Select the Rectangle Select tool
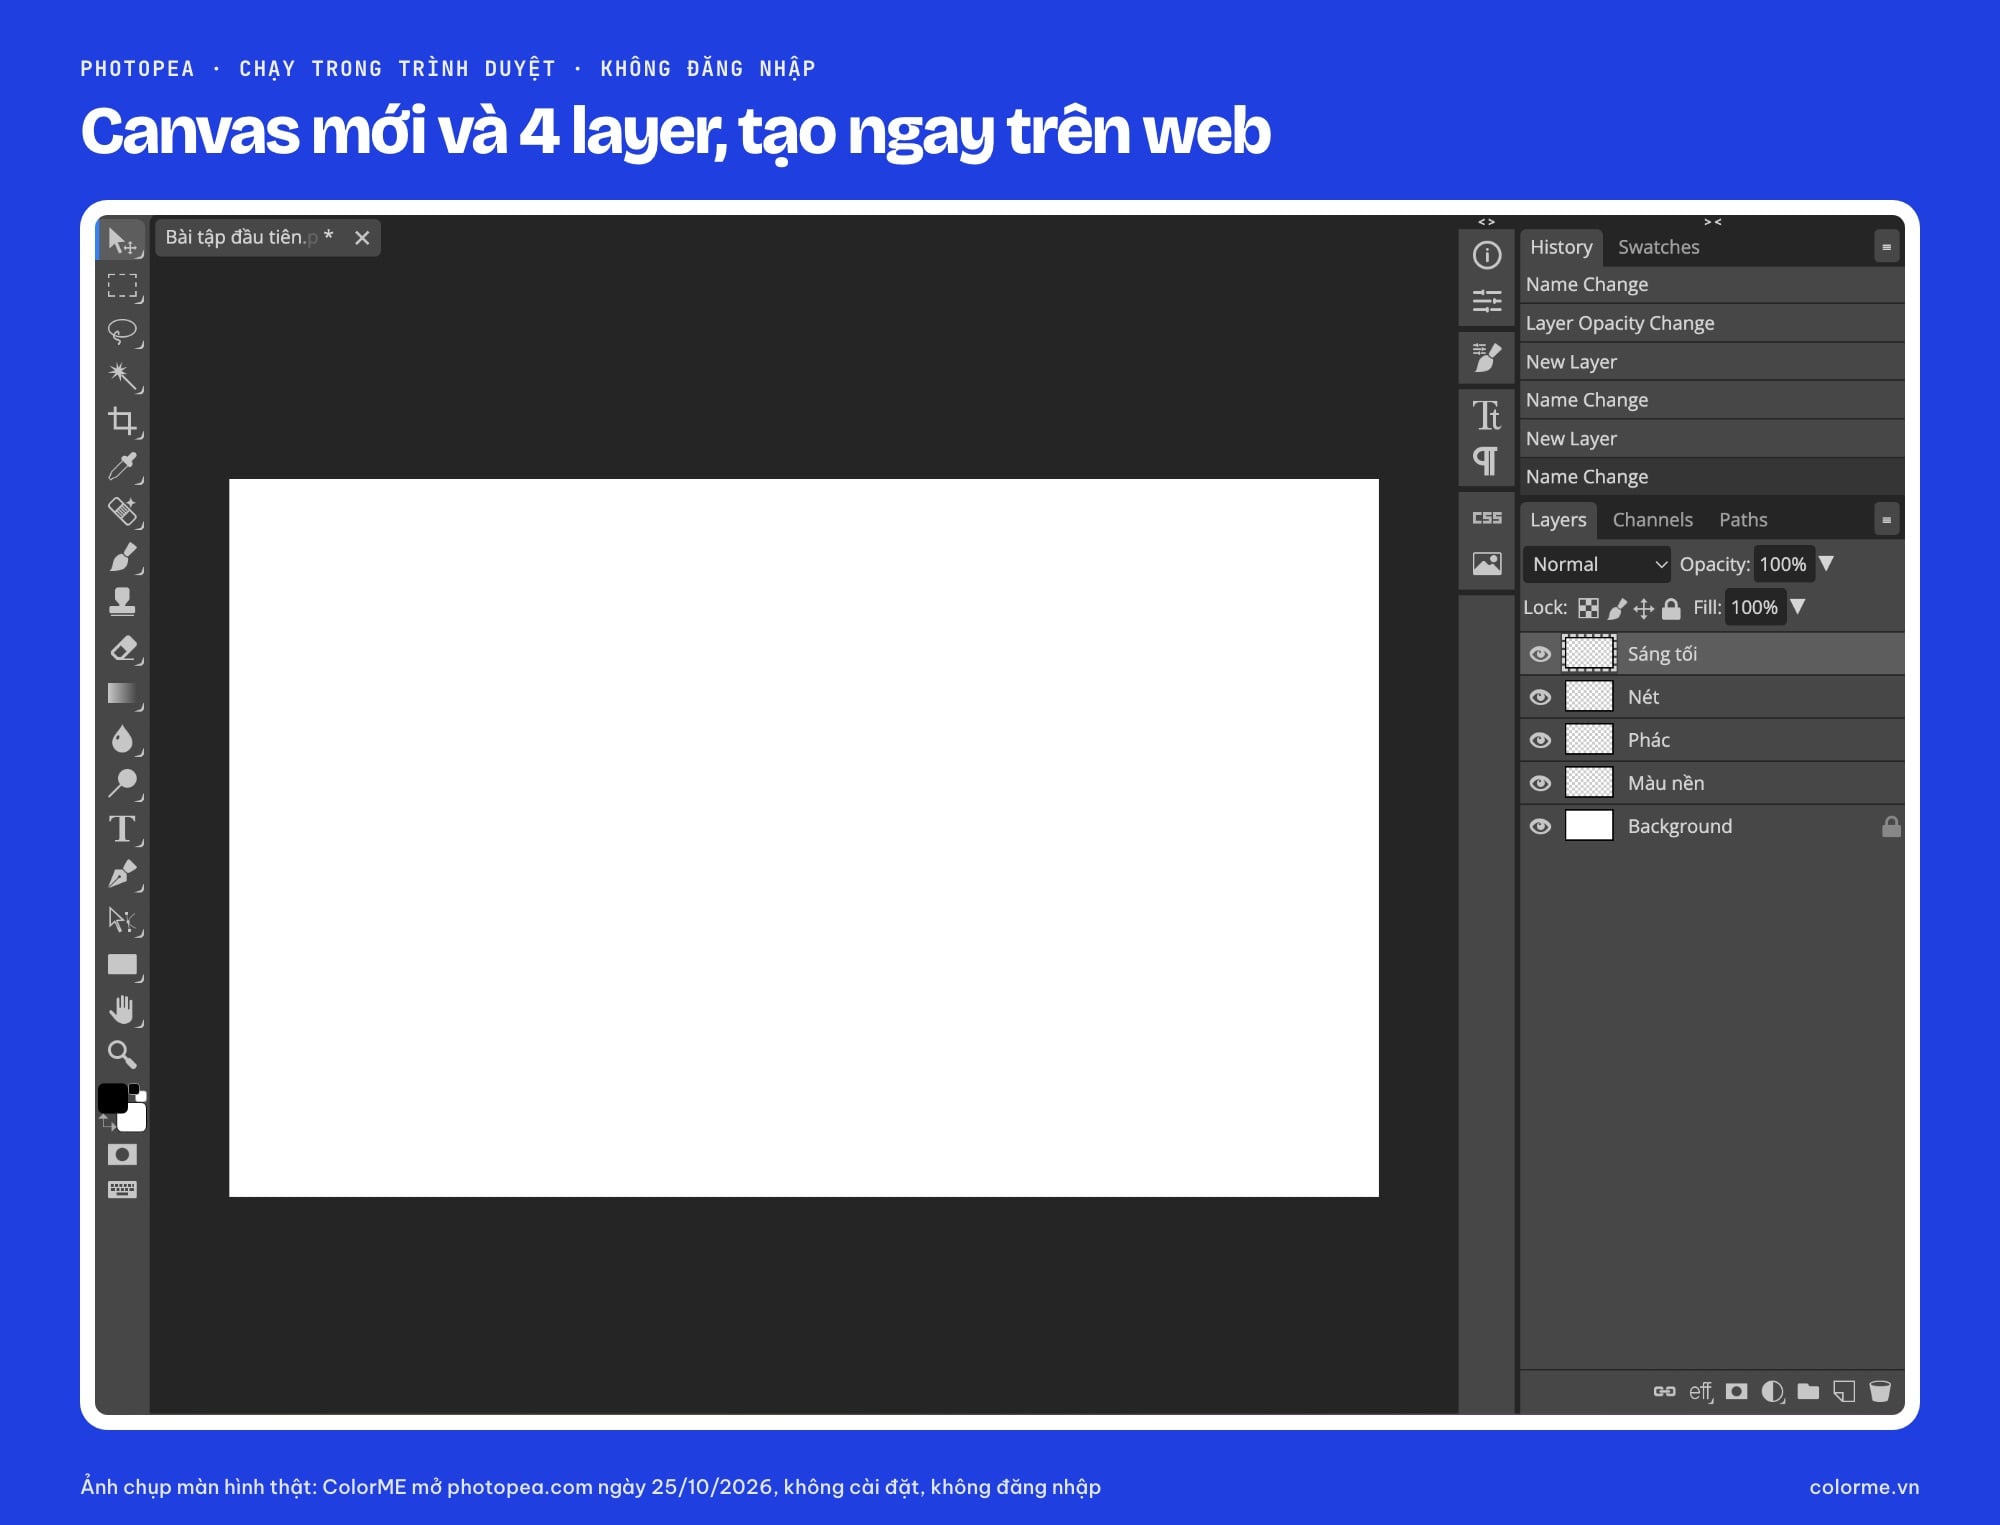 point(122,286)
